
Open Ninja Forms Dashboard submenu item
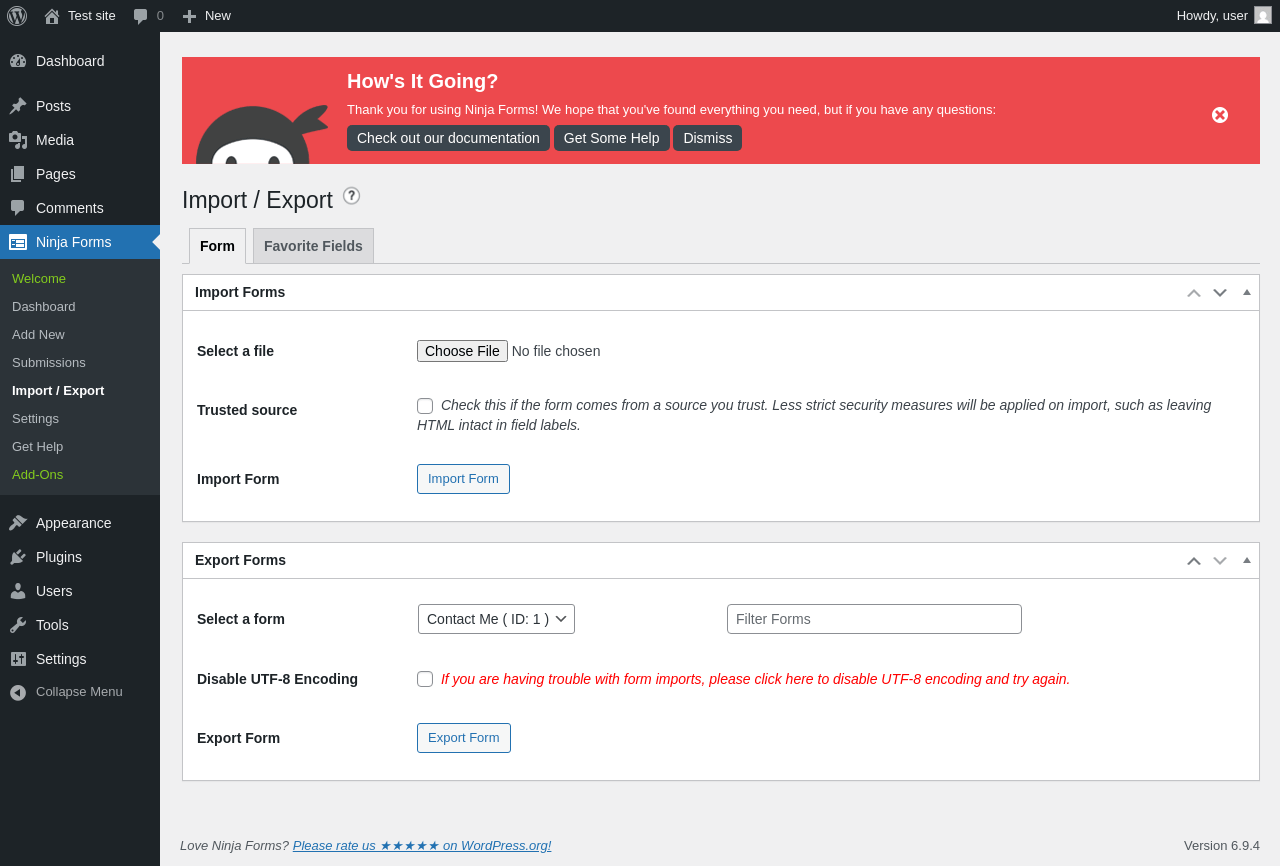pos(44,306)
